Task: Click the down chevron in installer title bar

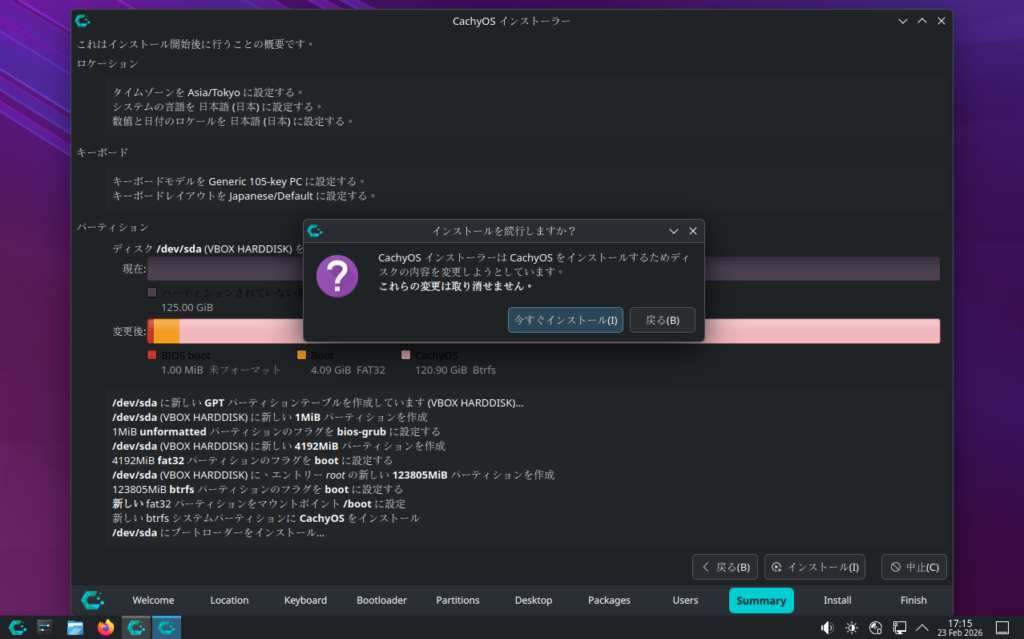Action: click(903, 21)
